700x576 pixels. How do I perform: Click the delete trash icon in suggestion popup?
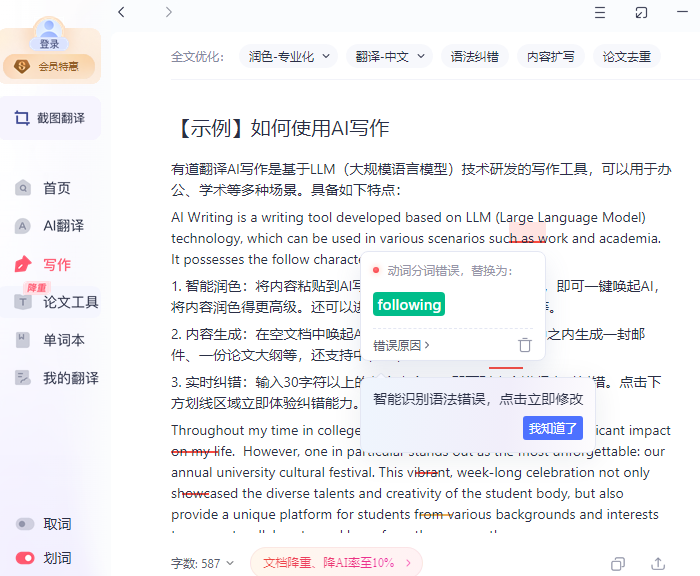pos(525,345)
